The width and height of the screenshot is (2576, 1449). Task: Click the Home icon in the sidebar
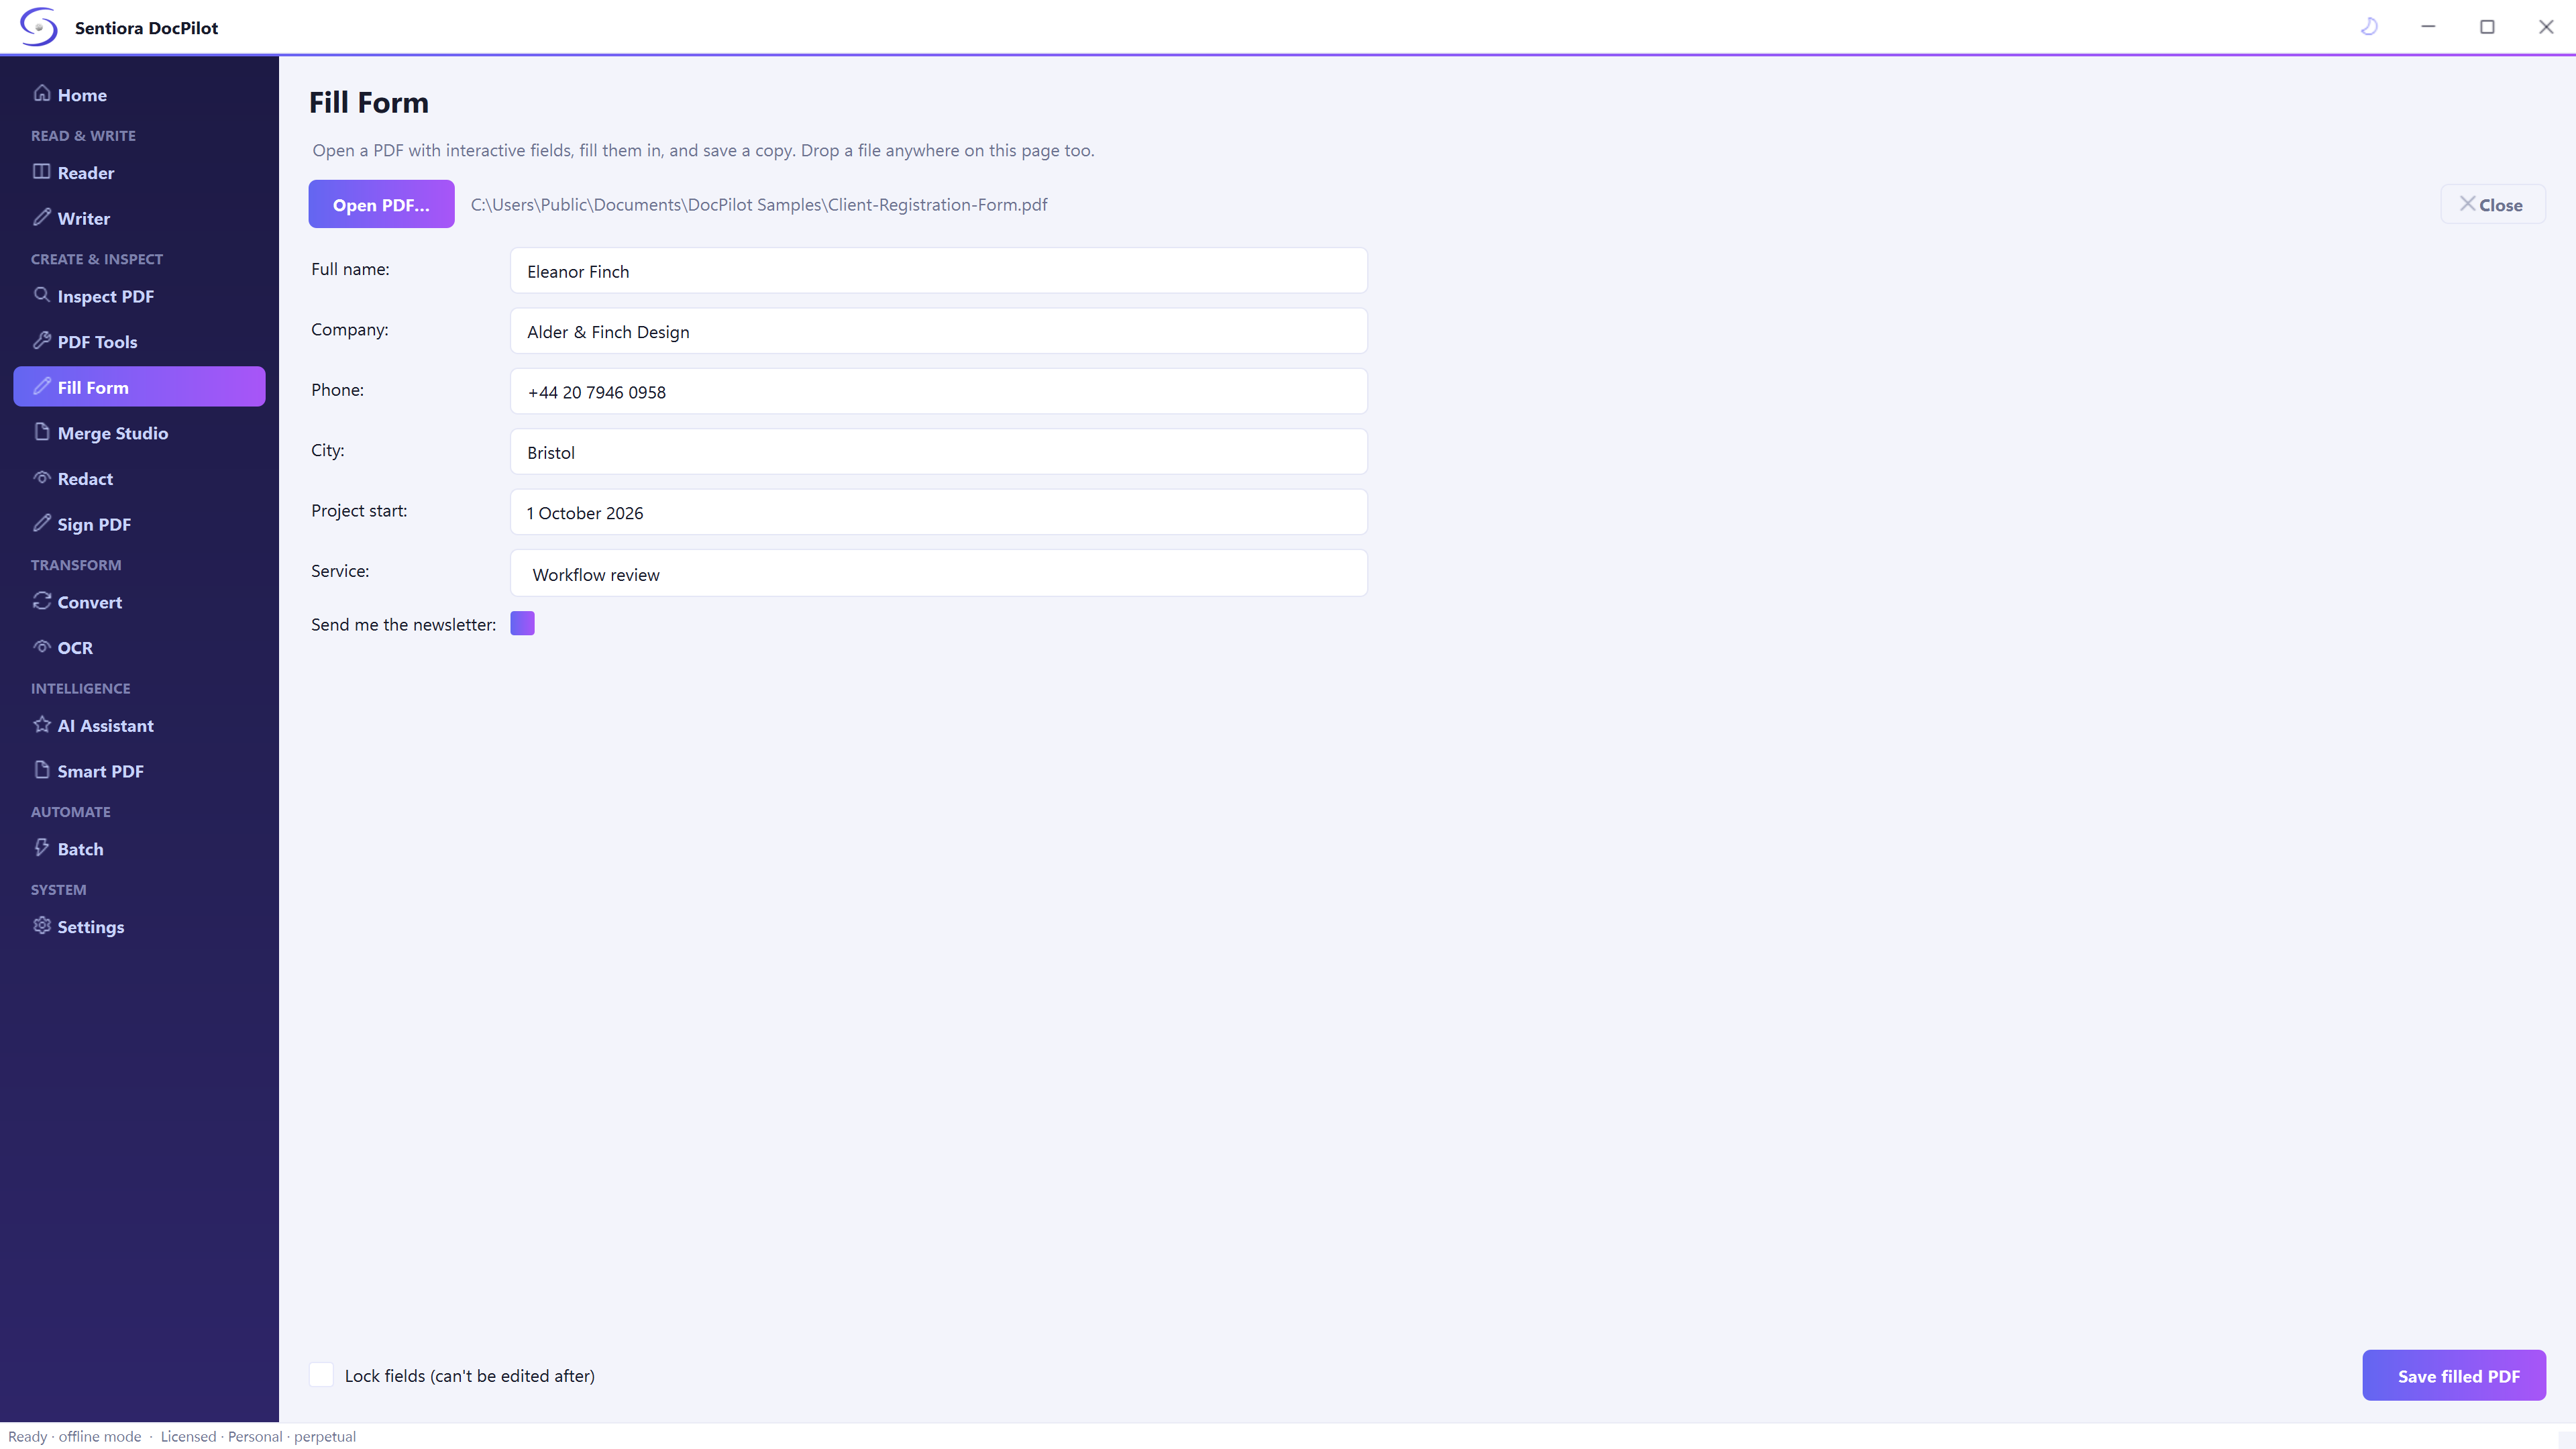tap(42, 94)
